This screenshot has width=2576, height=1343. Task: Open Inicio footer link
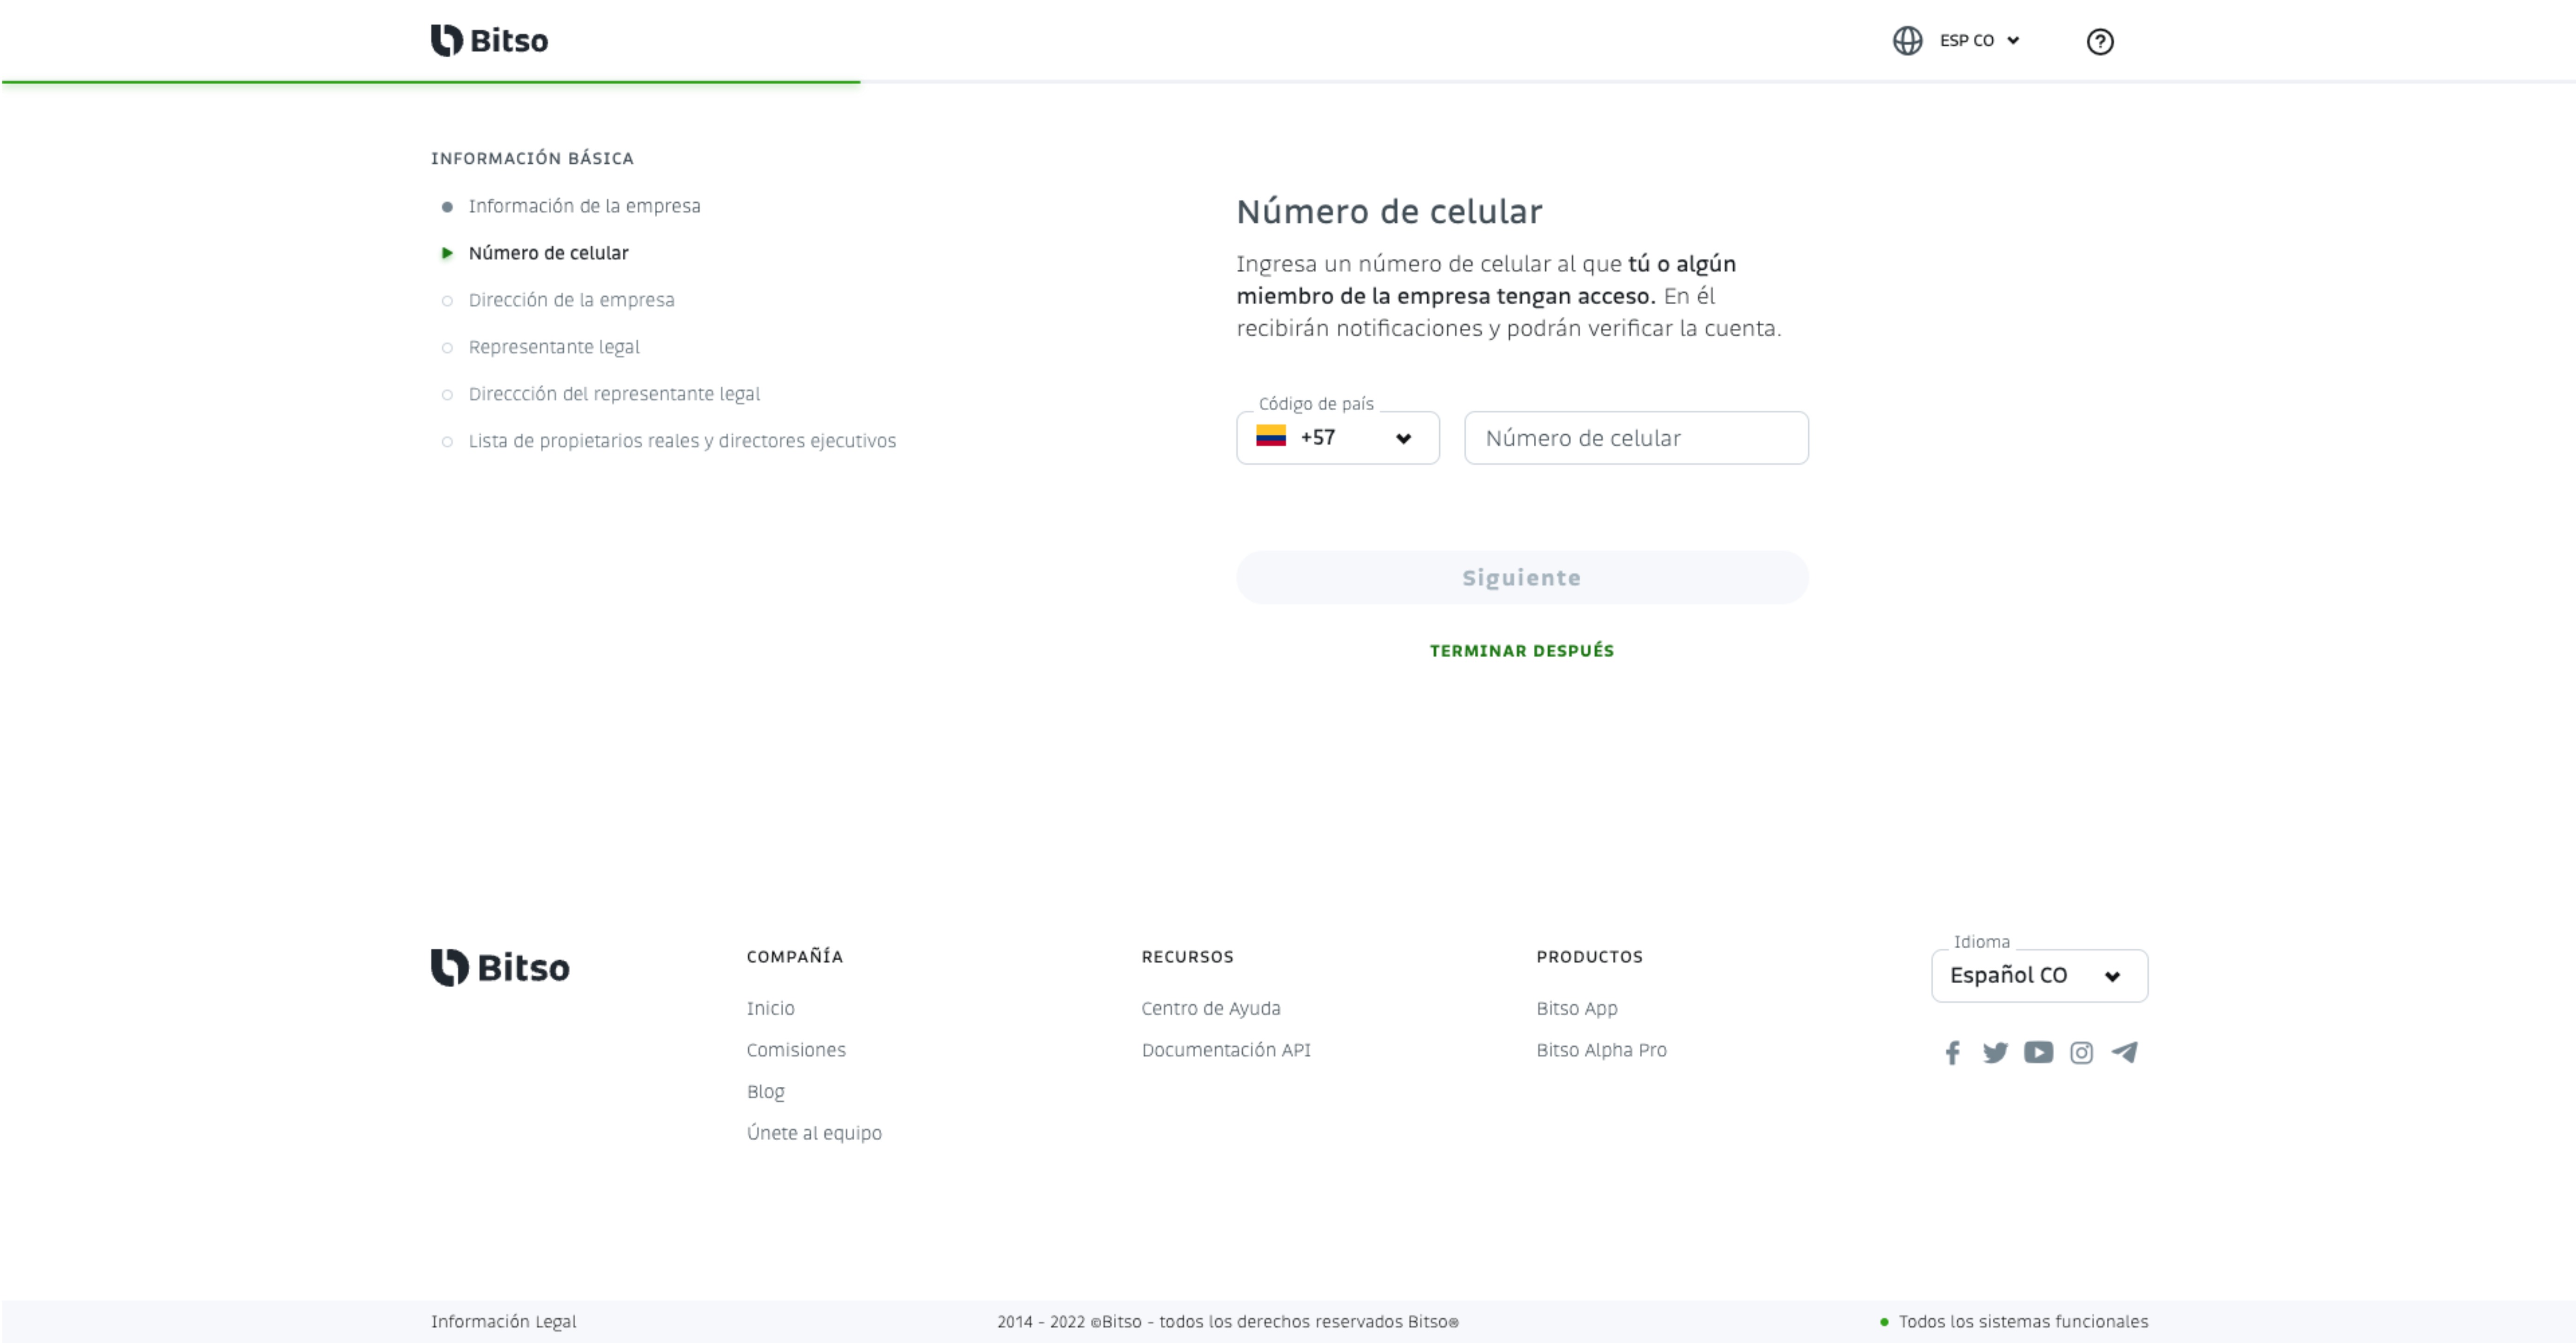click(x=770, y=1008)
